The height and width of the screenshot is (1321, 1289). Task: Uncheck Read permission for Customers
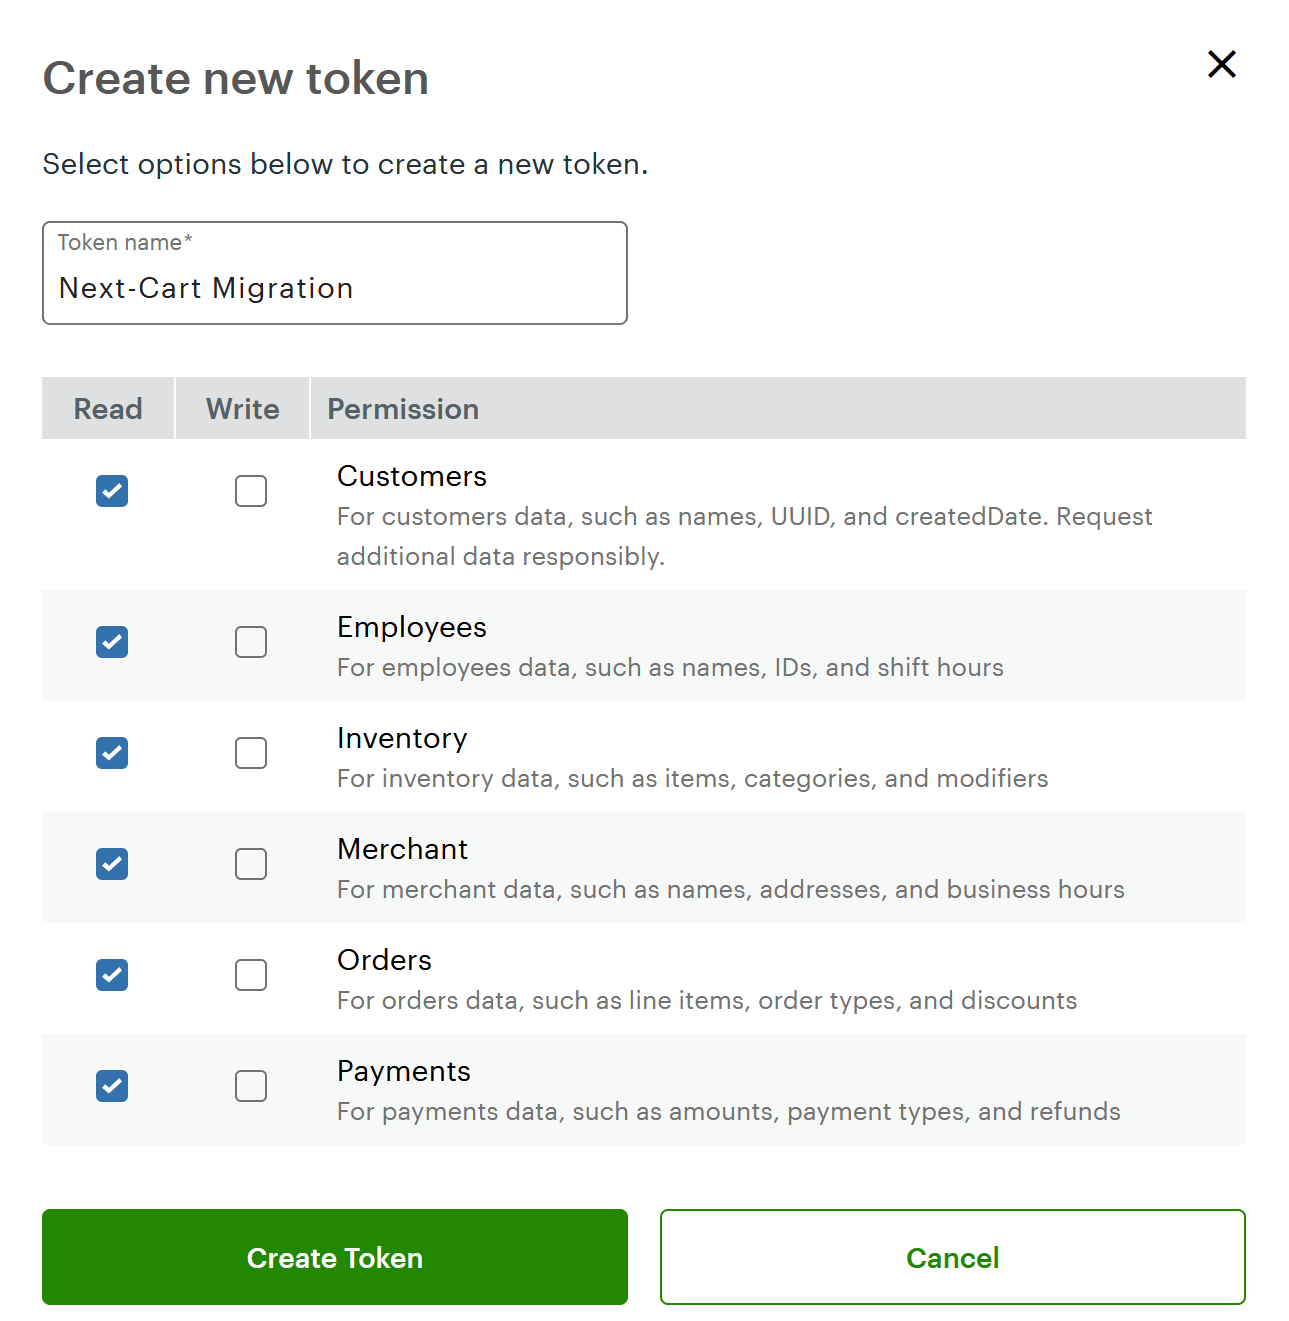pos(111,491)
